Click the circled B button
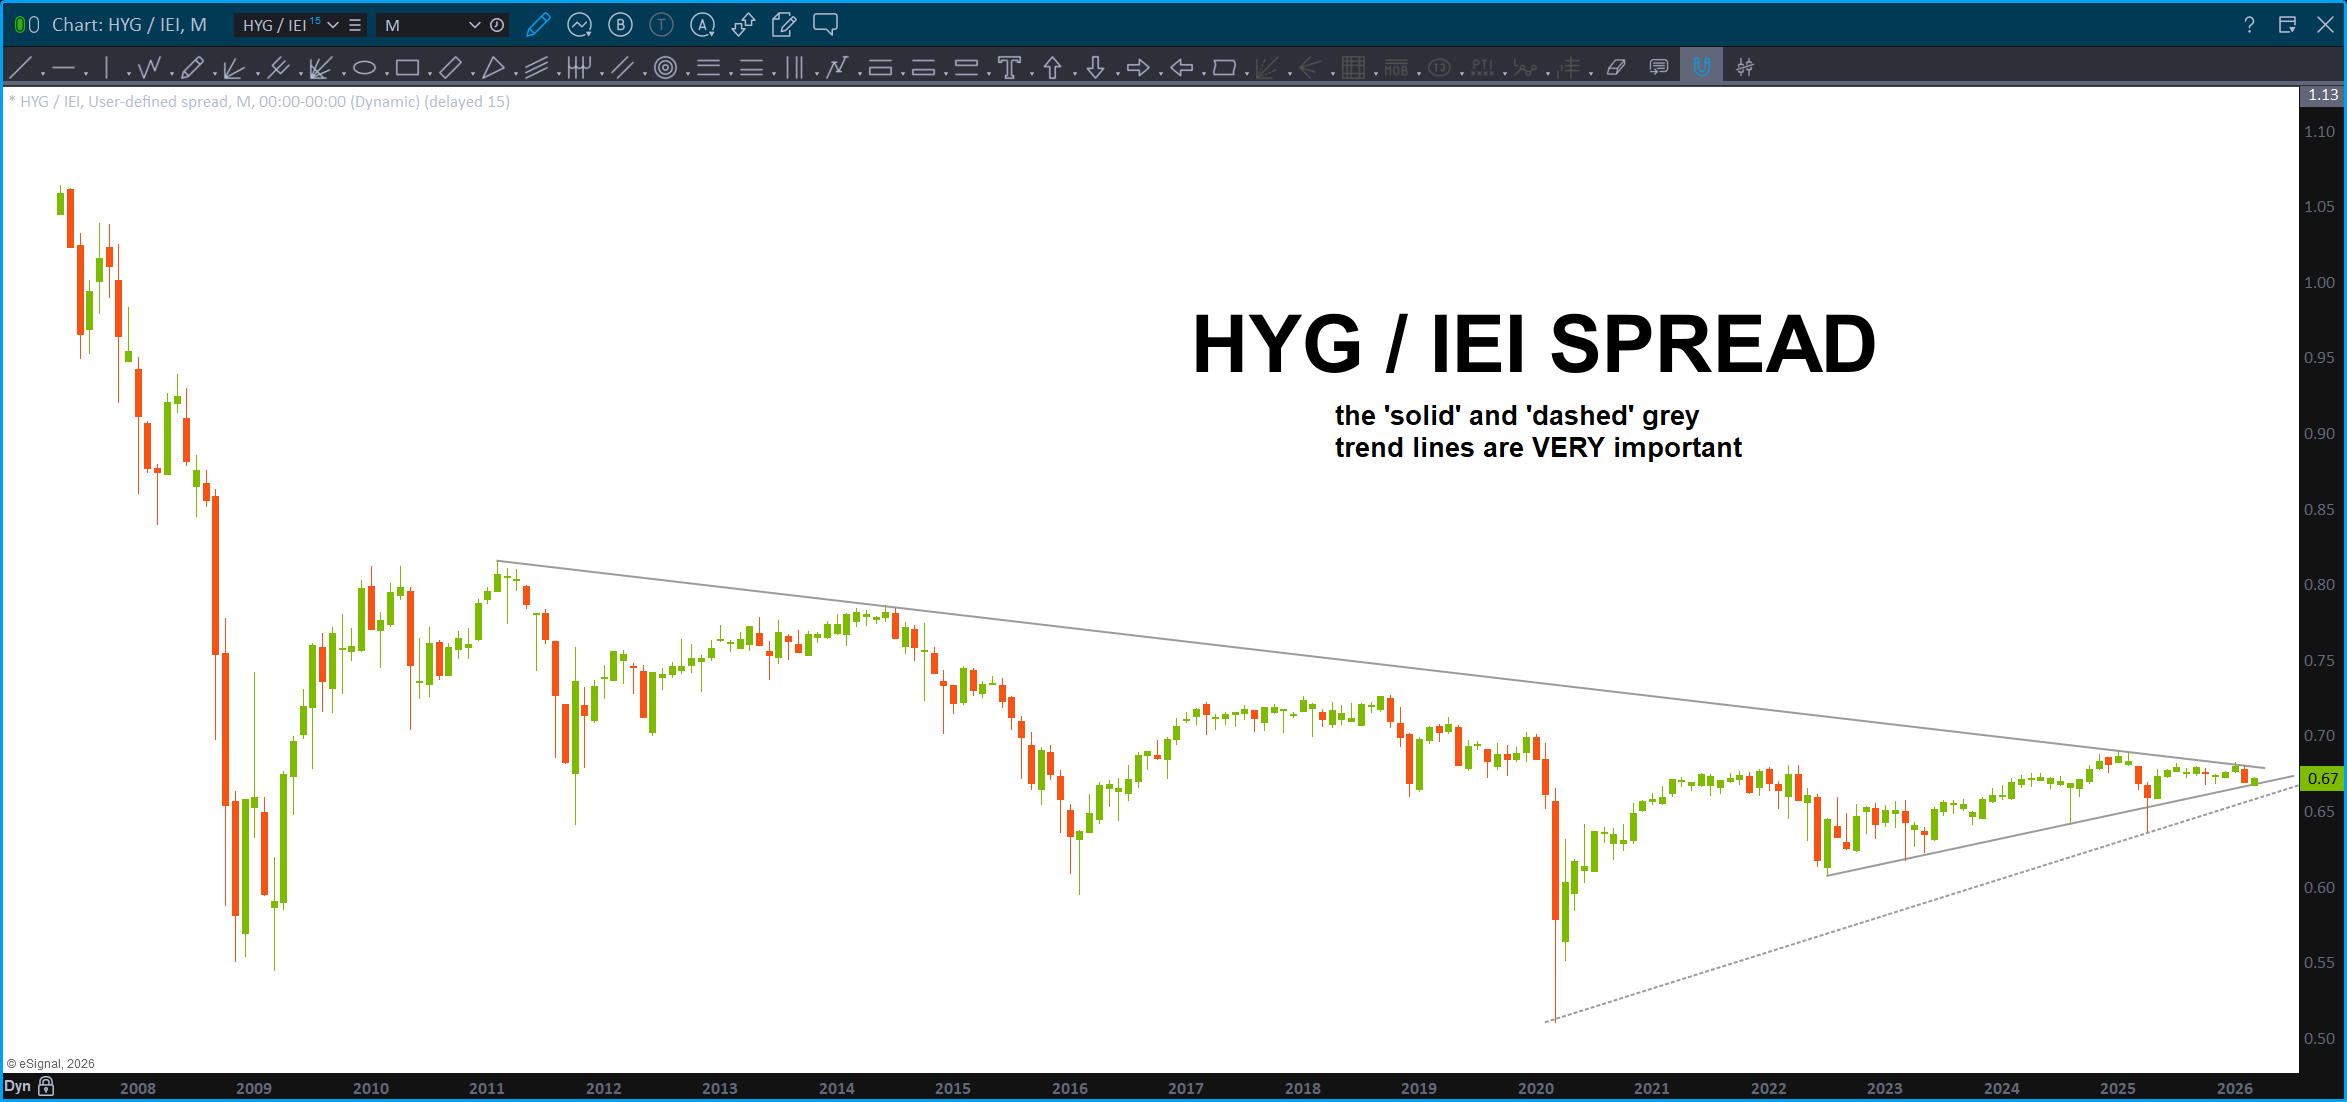 click(x=620, y=25)
